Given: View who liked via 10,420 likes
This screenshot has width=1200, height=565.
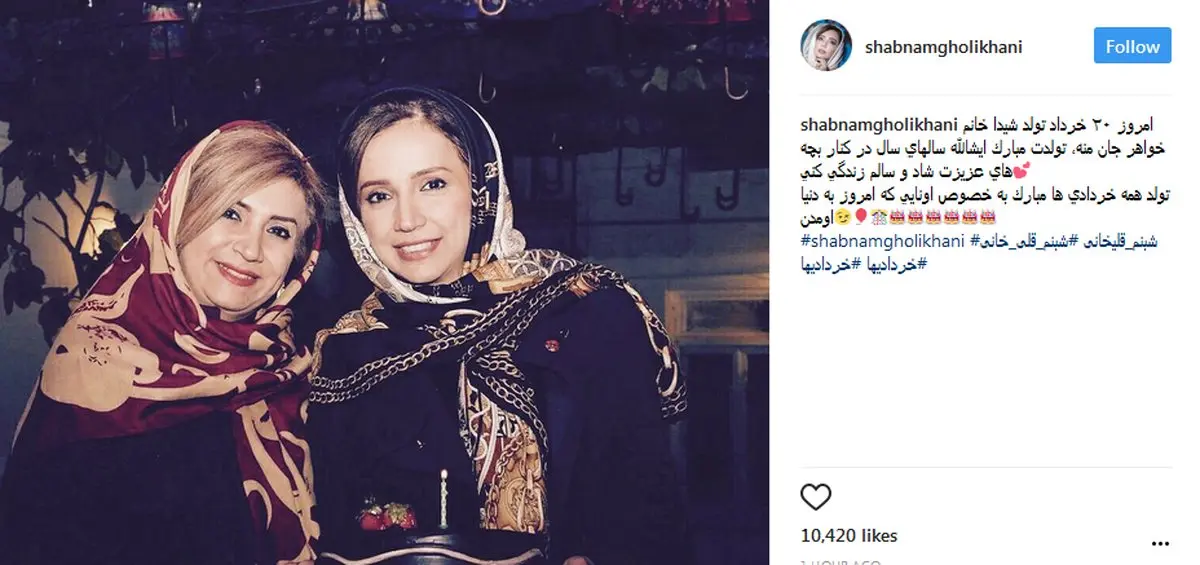Looking at the screenshot, I should click(850, 535).
